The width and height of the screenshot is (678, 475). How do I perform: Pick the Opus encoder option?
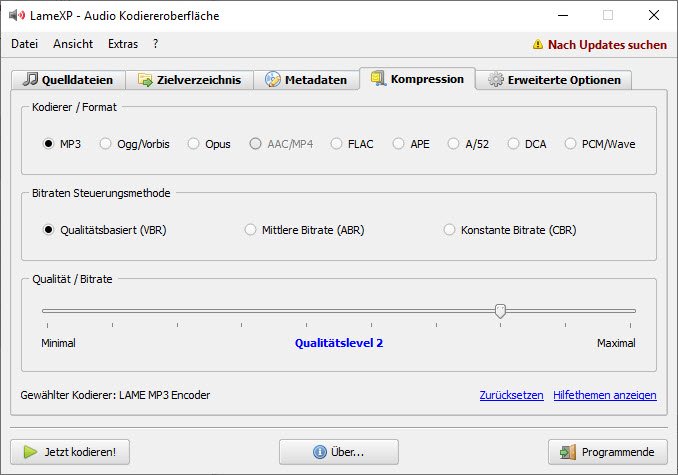coord(194,144)
